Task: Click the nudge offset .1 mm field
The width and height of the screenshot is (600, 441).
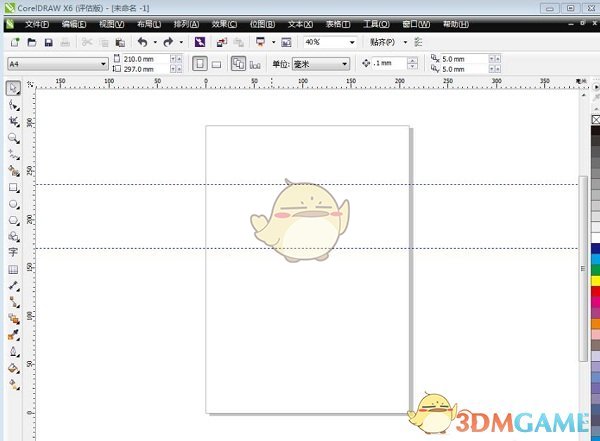Action: tap(390, 63)
